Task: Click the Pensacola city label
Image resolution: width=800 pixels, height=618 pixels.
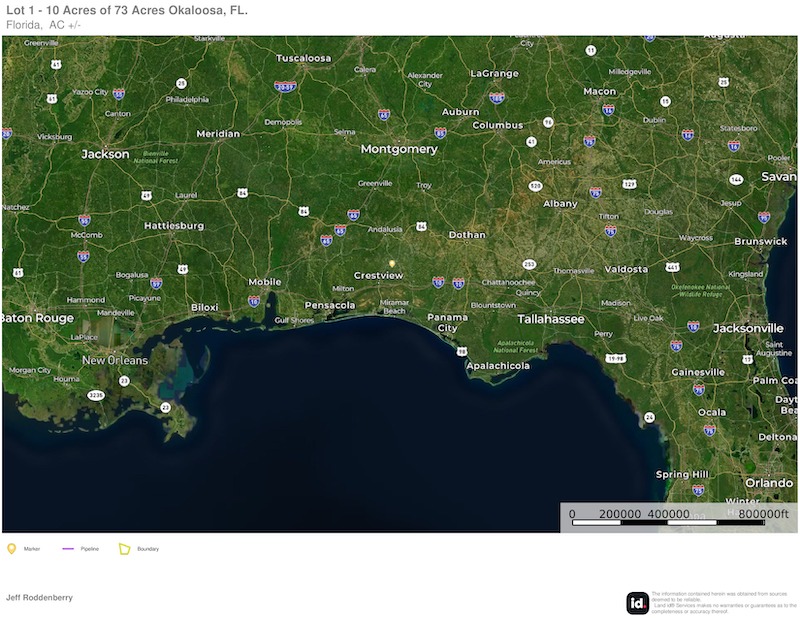Action: (330, 305)
